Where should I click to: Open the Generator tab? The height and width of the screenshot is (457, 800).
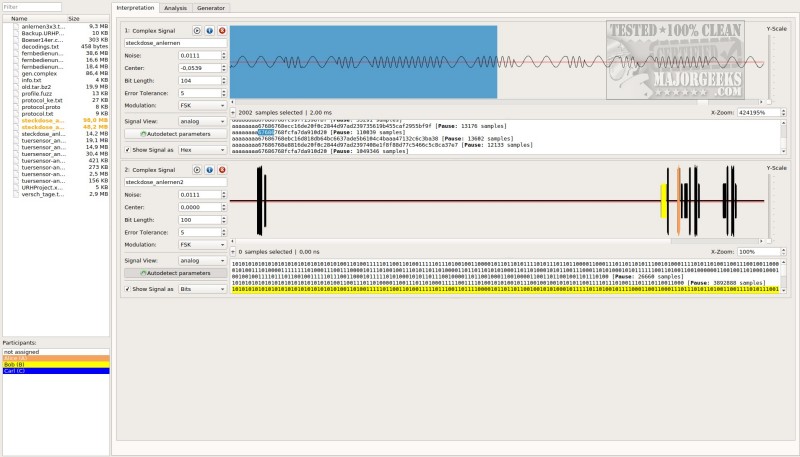pyautogui.click(x=211, y=7)
